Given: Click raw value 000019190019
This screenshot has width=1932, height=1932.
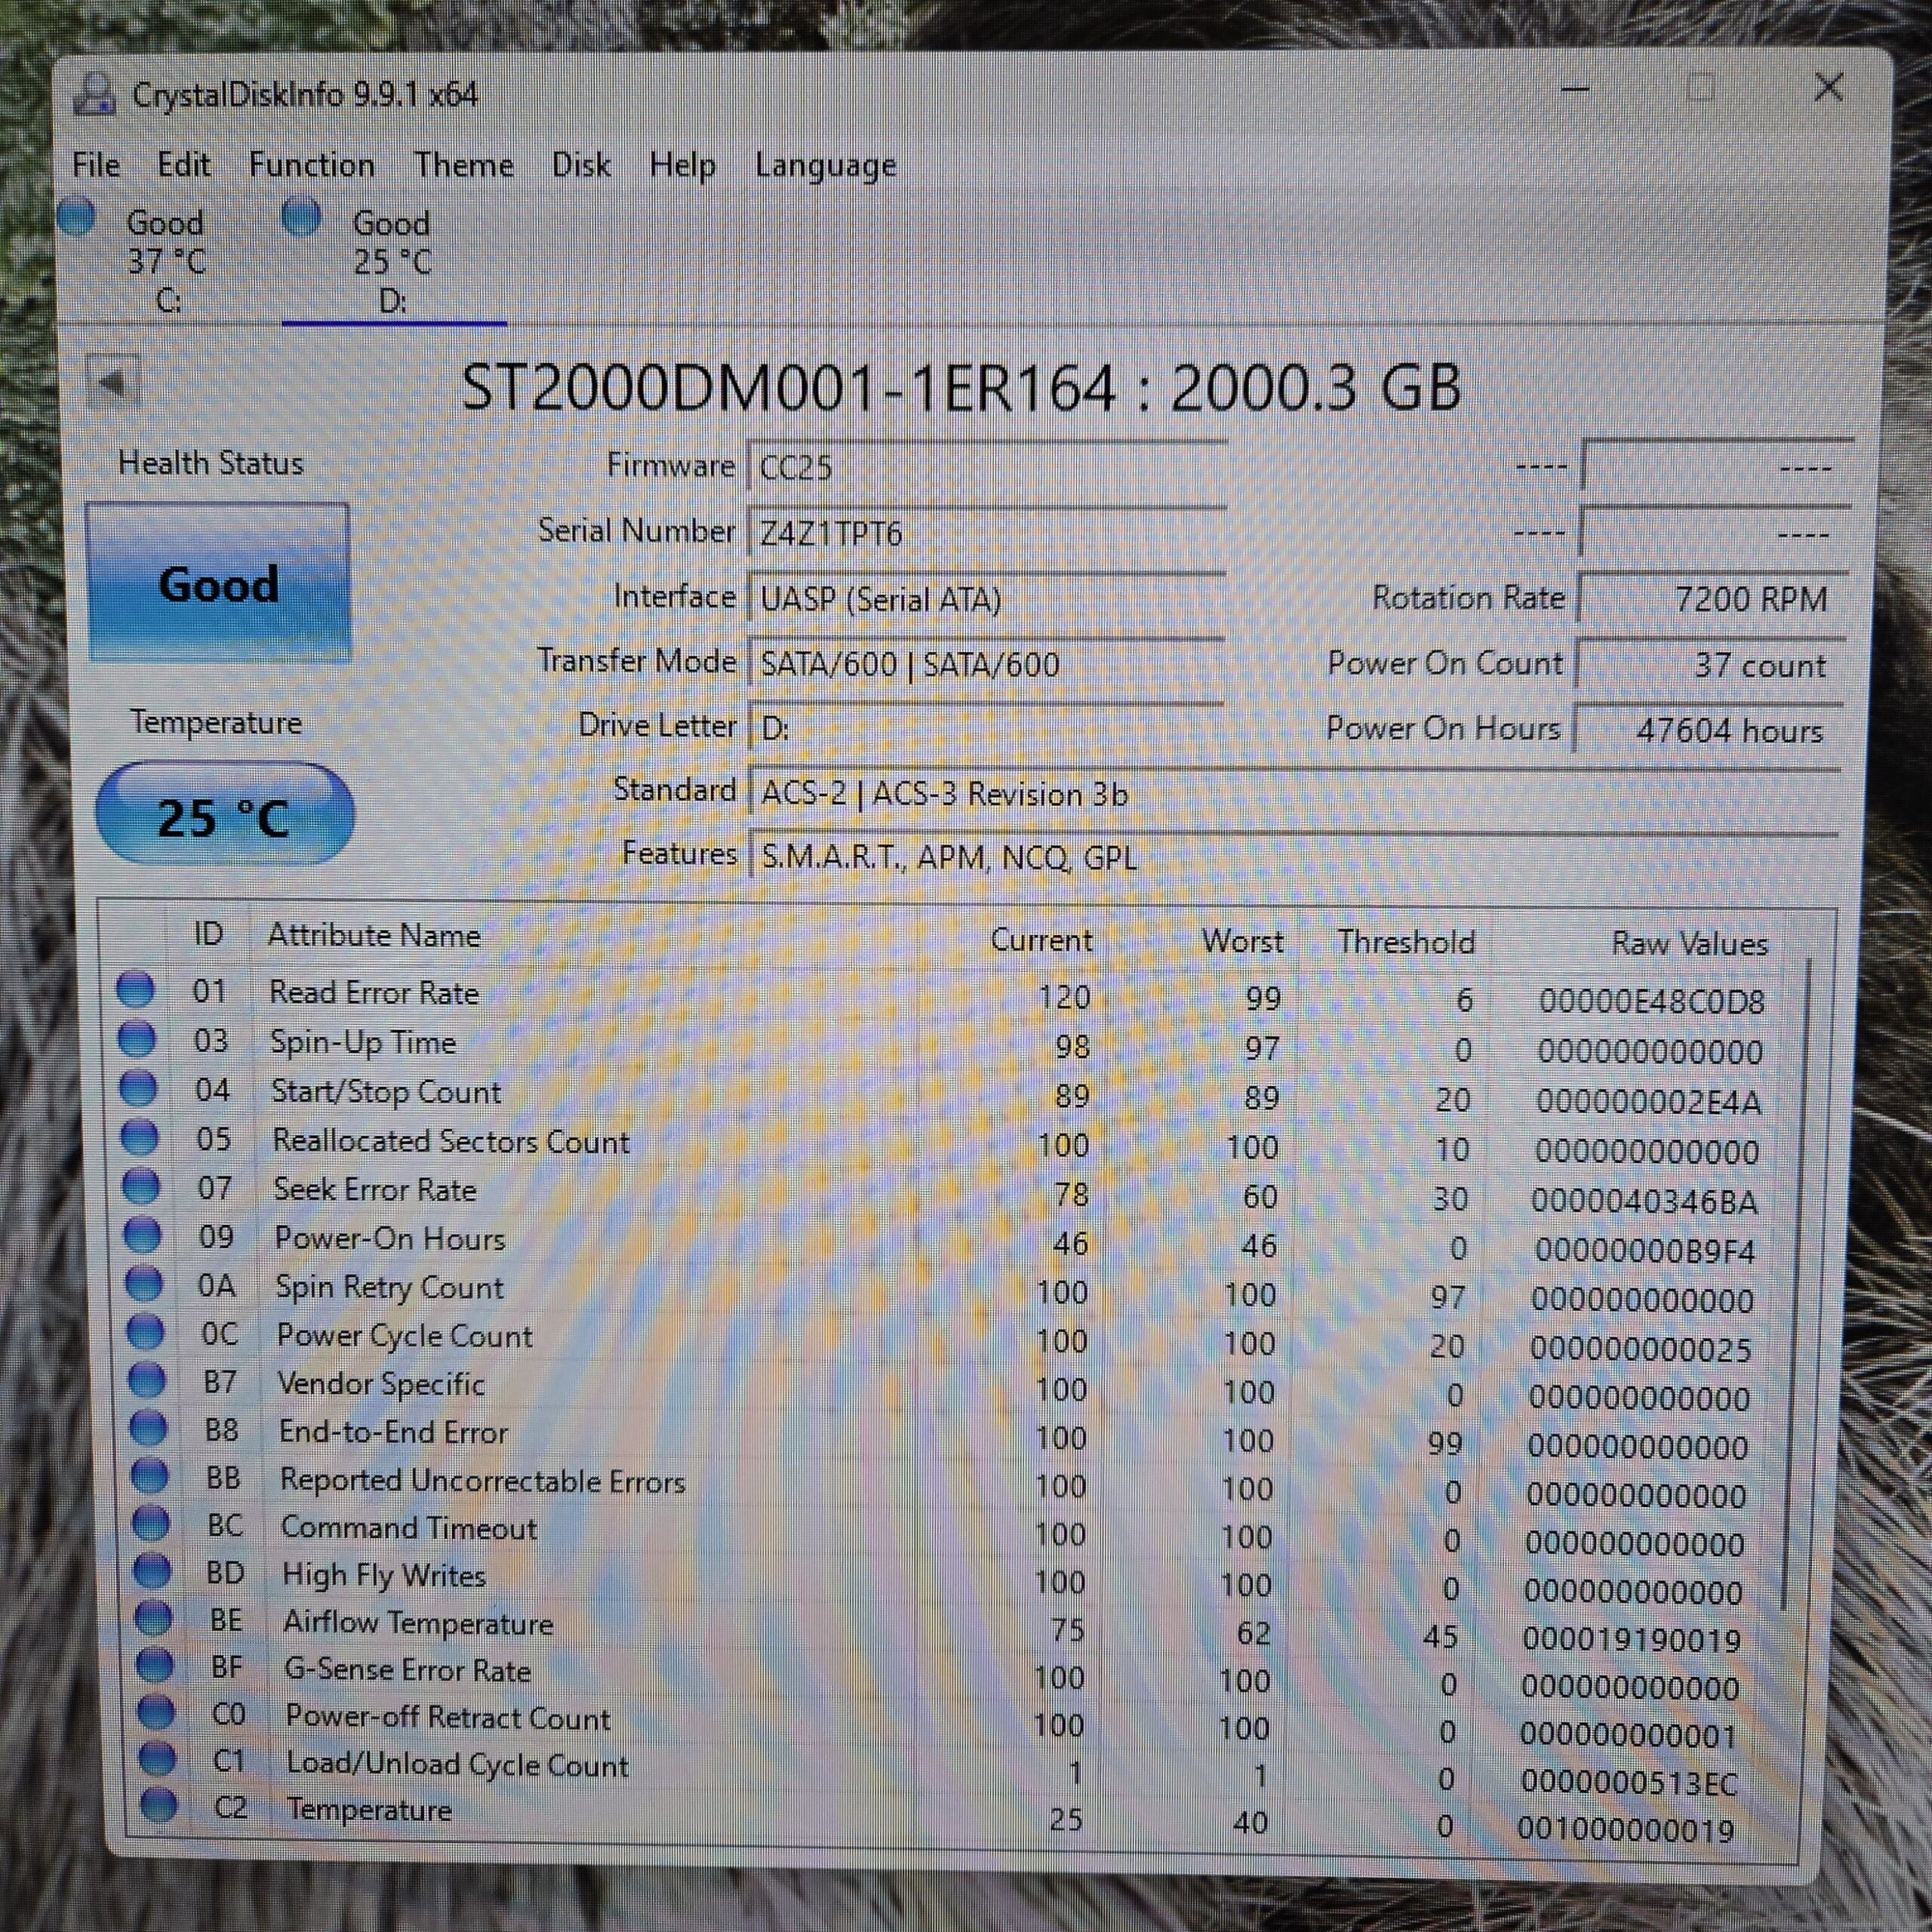Looking at the screenshot, I should click(1631, 1639).
